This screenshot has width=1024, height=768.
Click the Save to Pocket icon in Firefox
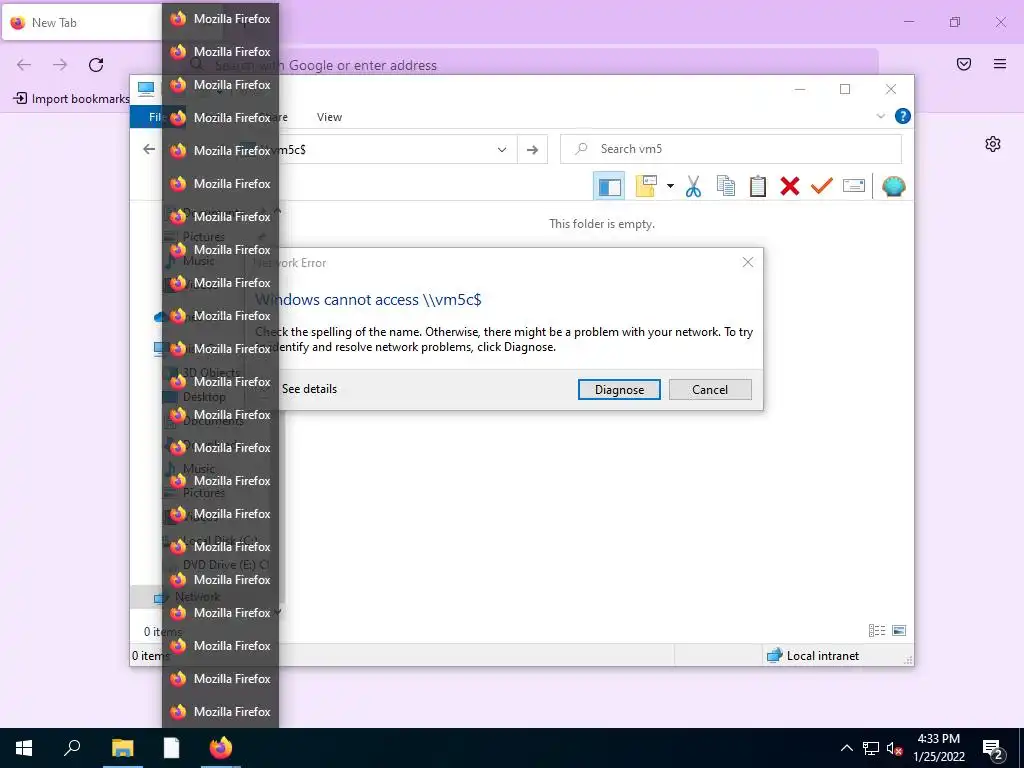pyautogui.click(x=964, y=64)
